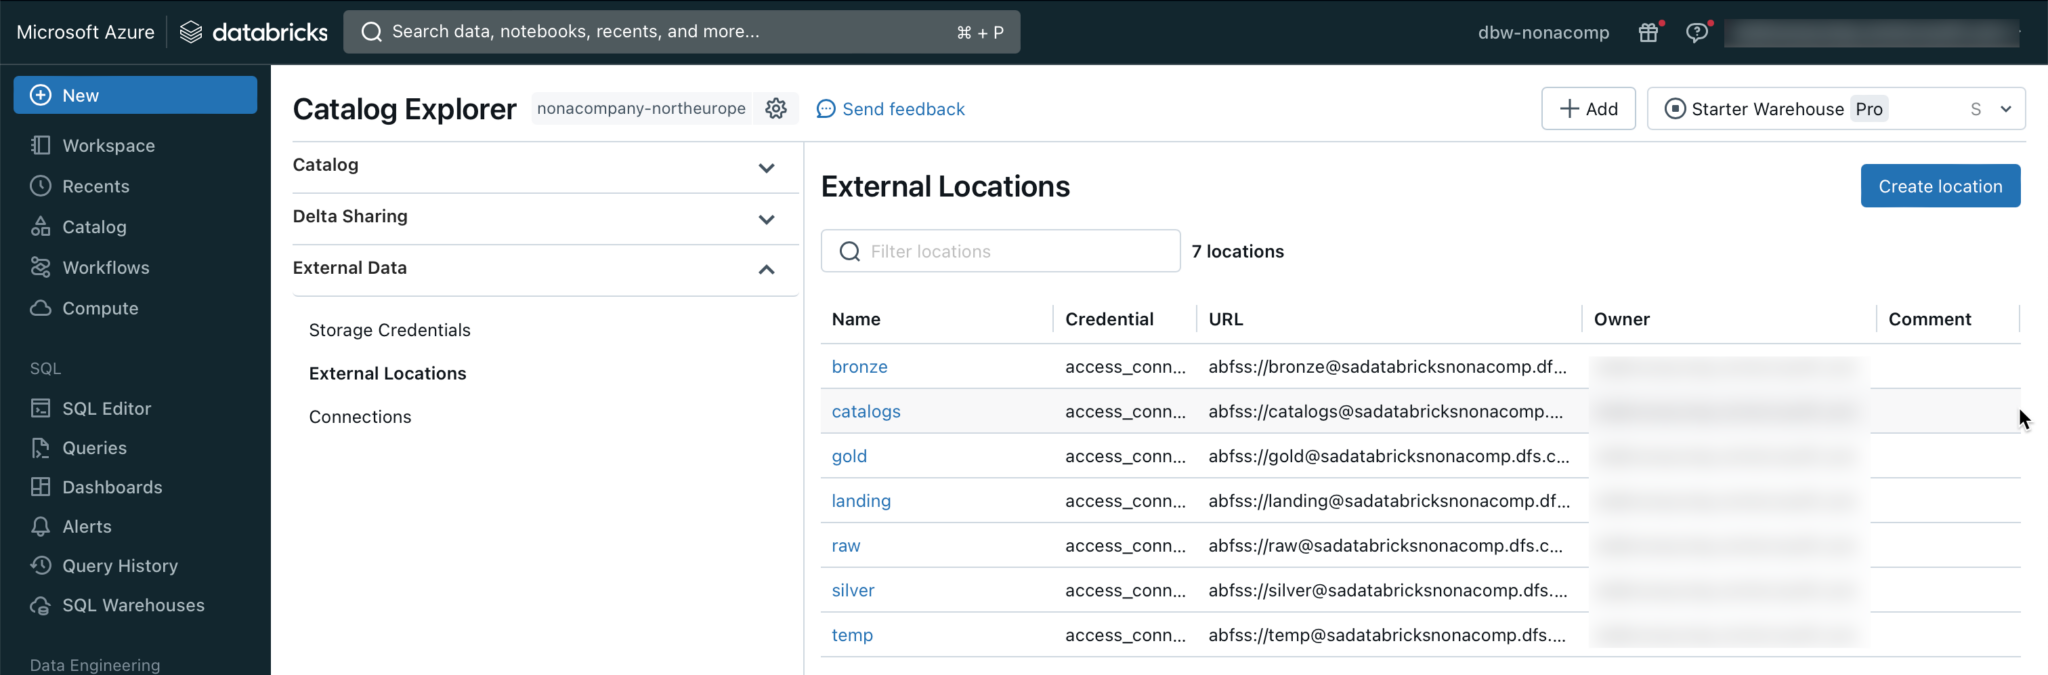2048x675 pixels.
Task: Open Dashboards in the sidebar
Action: coord(112,488)
